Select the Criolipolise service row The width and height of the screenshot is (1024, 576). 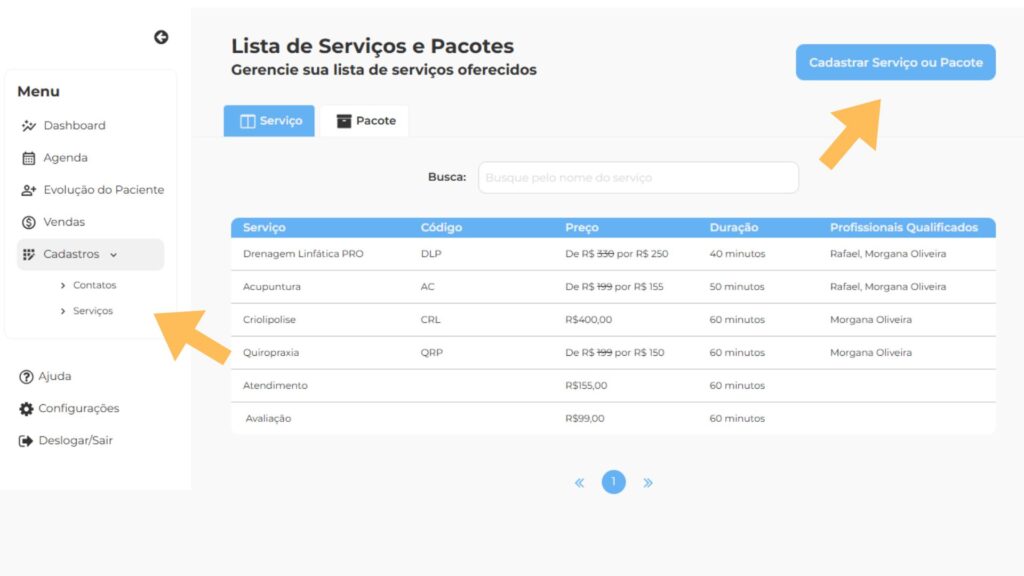tap(270, 320)
